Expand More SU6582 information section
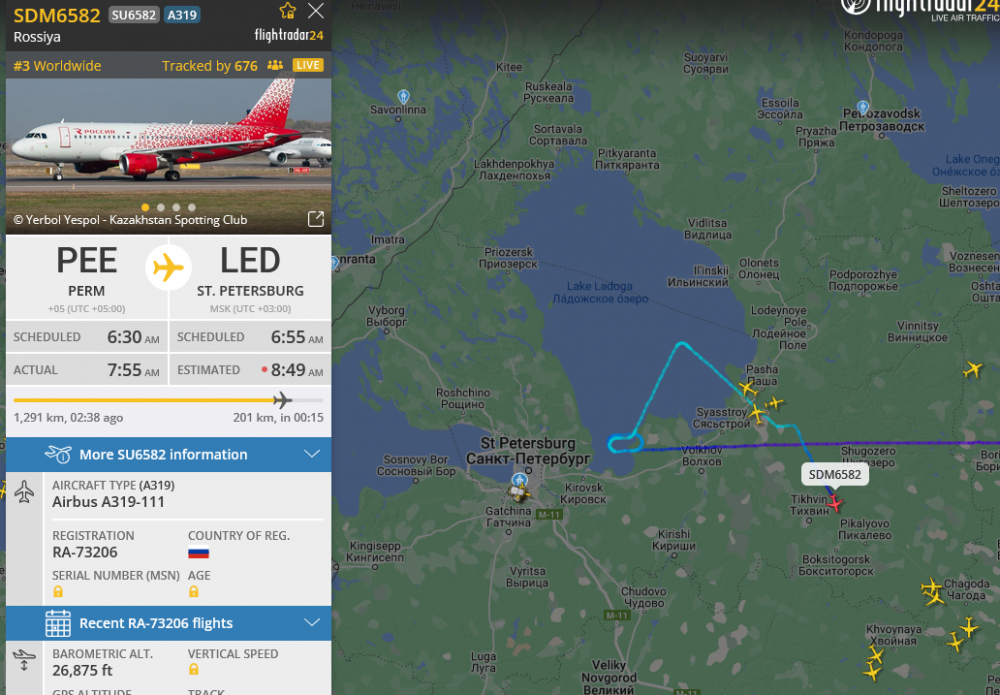1000x695 pixels. (168, 455)
